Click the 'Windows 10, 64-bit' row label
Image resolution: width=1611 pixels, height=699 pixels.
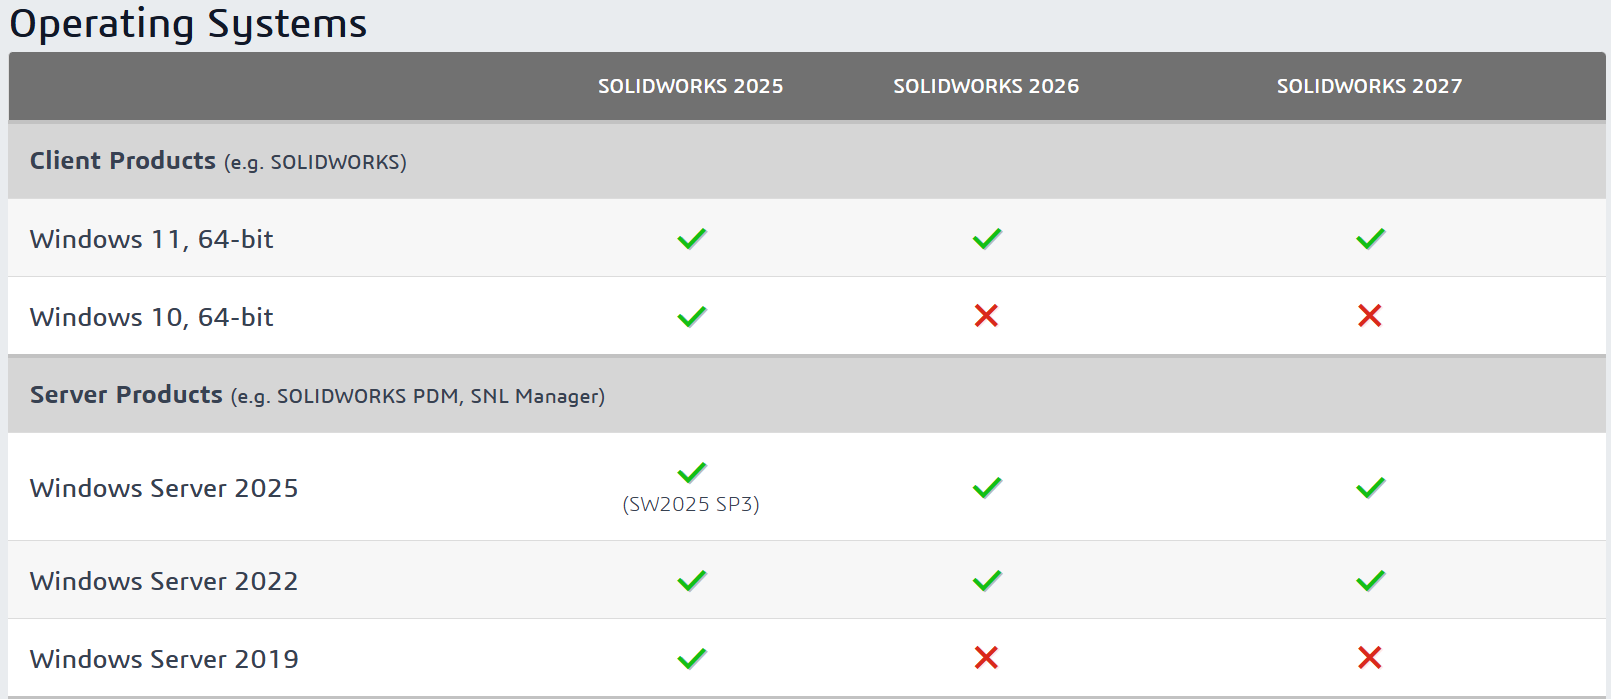tap(152, 317)
